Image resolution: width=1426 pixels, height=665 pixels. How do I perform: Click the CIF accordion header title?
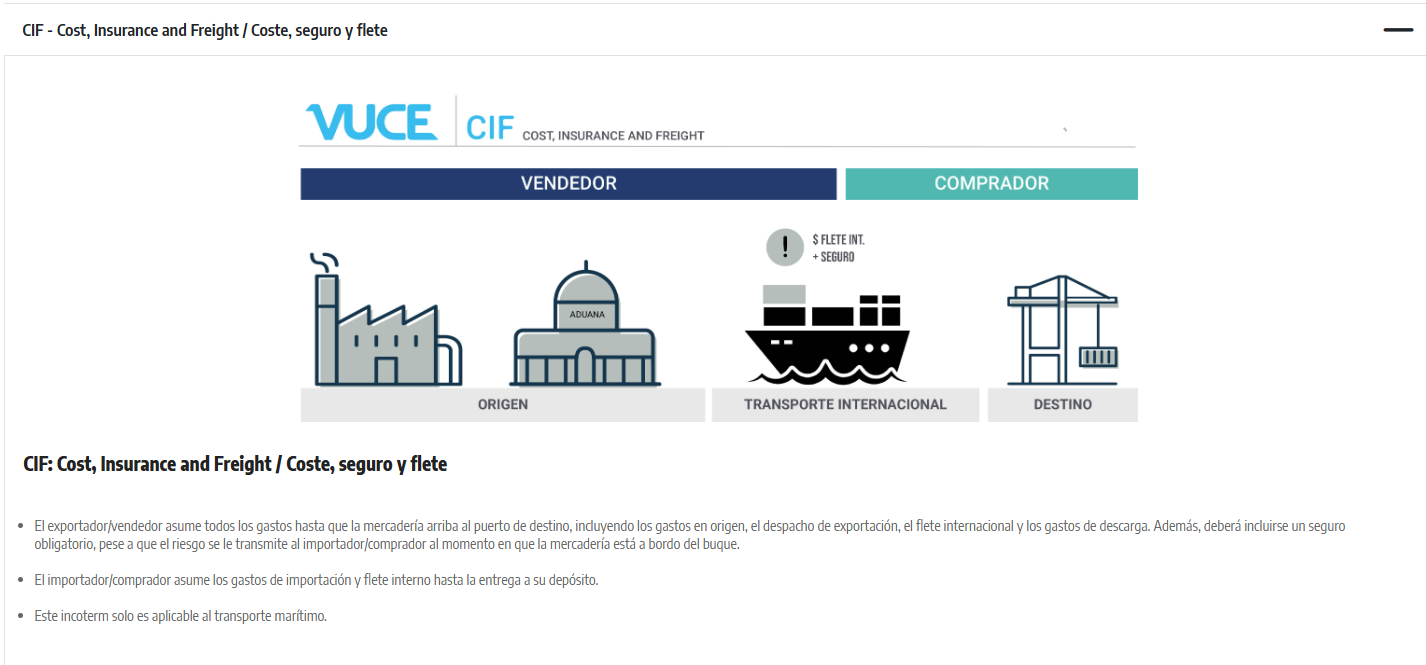205,30
